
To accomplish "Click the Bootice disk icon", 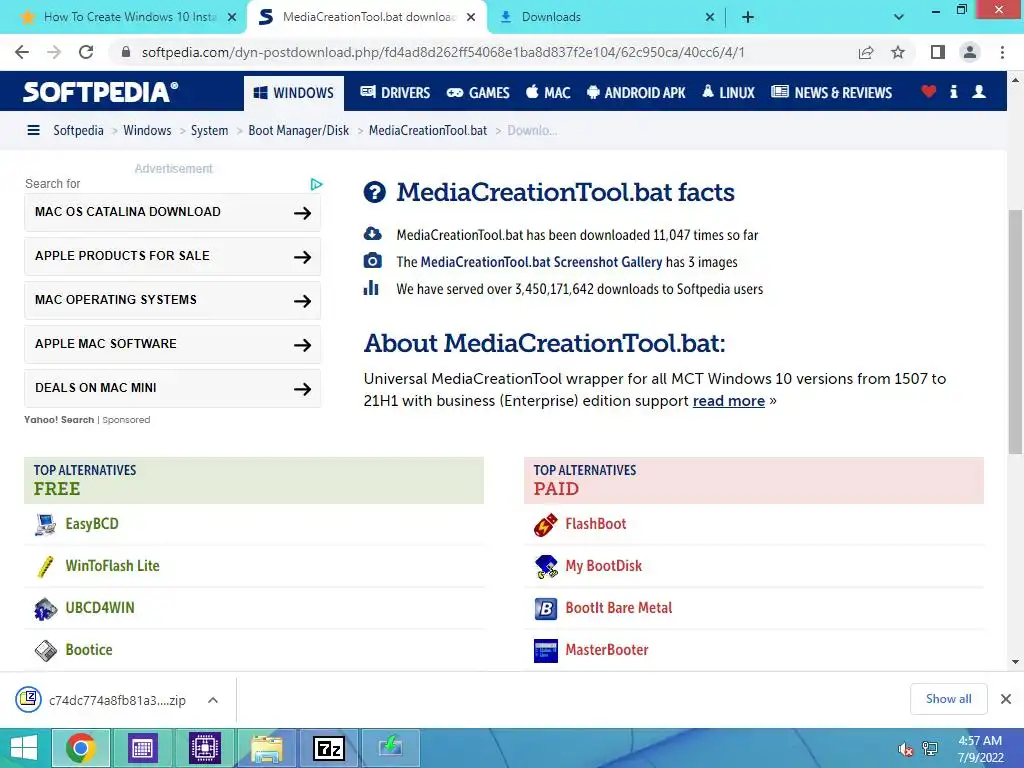I will [x=45, y=650].
